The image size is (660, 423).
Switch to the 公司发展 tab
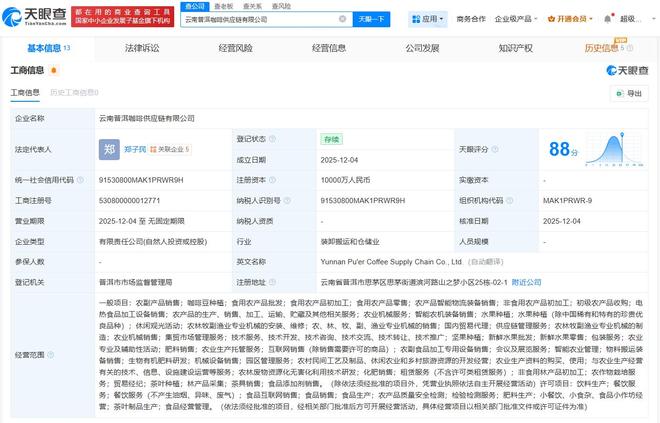pyautogui.click(x=422, y=48)
